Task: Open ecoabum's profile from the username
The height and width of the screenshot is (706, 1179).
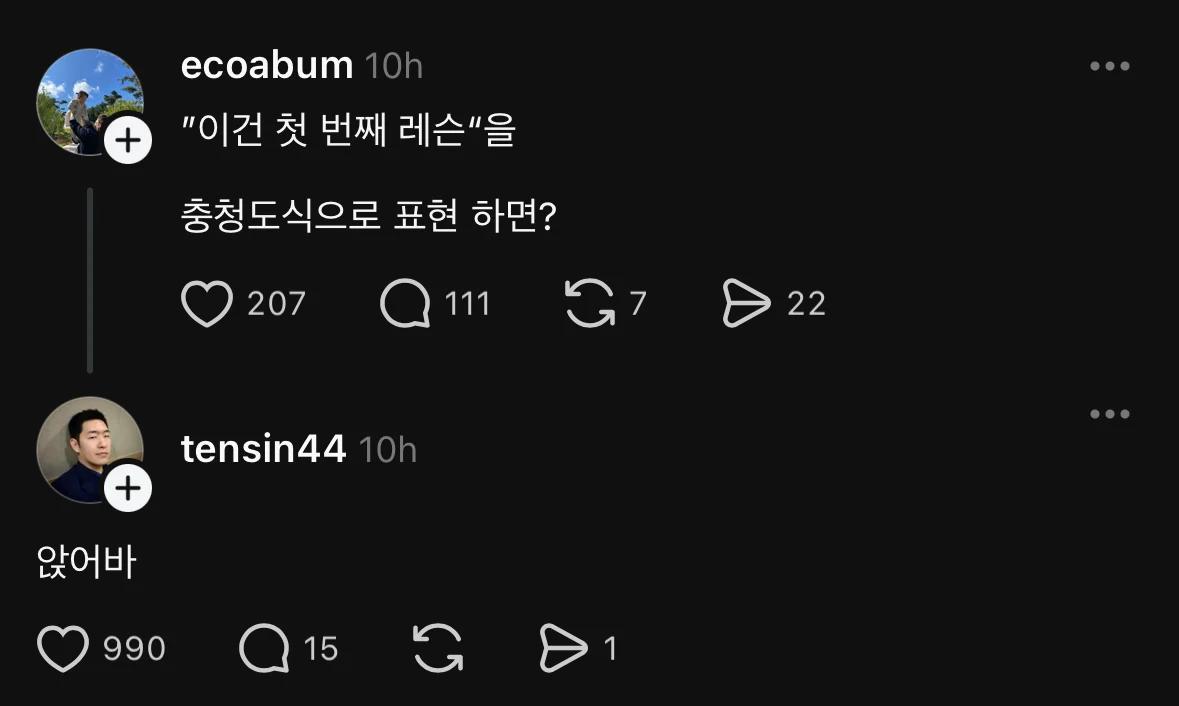Action: (x=263, y=66)
